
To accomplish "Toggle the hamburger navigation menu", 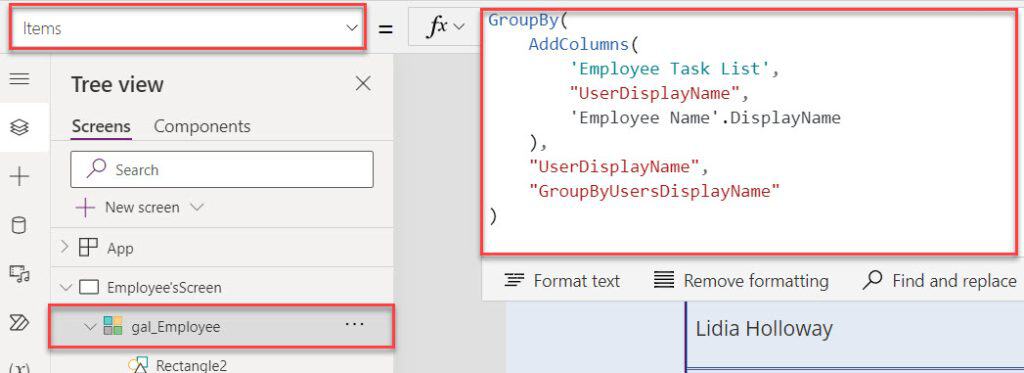I will 20,79.
